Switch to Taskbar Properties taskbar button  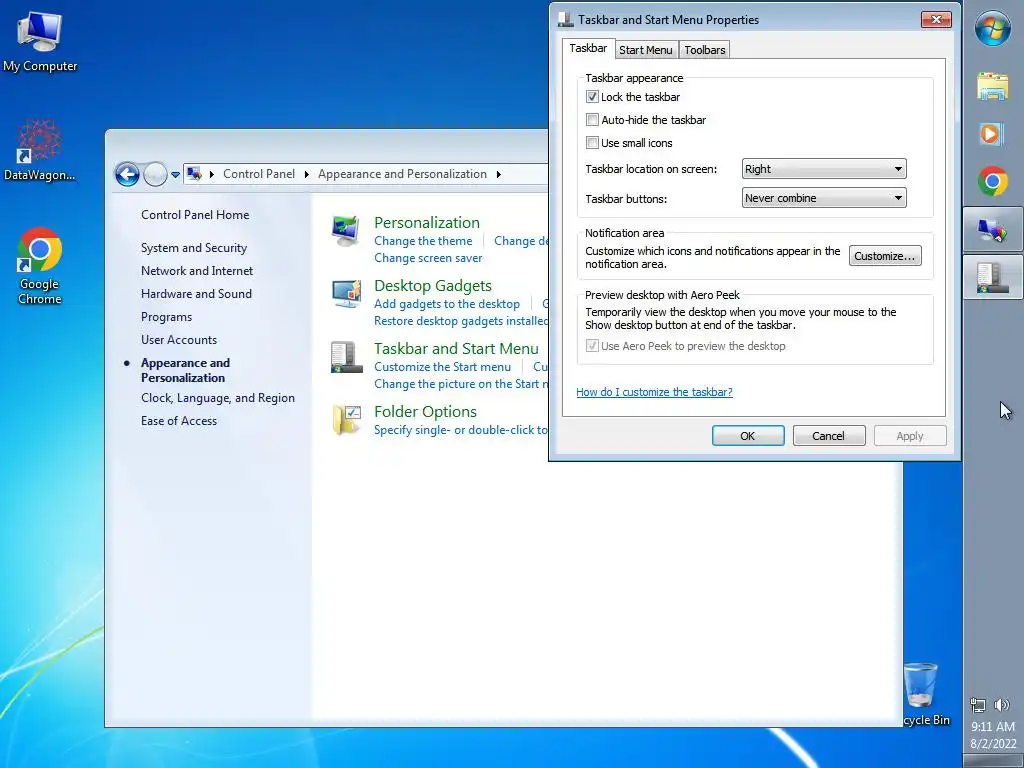tap(993, 277)
